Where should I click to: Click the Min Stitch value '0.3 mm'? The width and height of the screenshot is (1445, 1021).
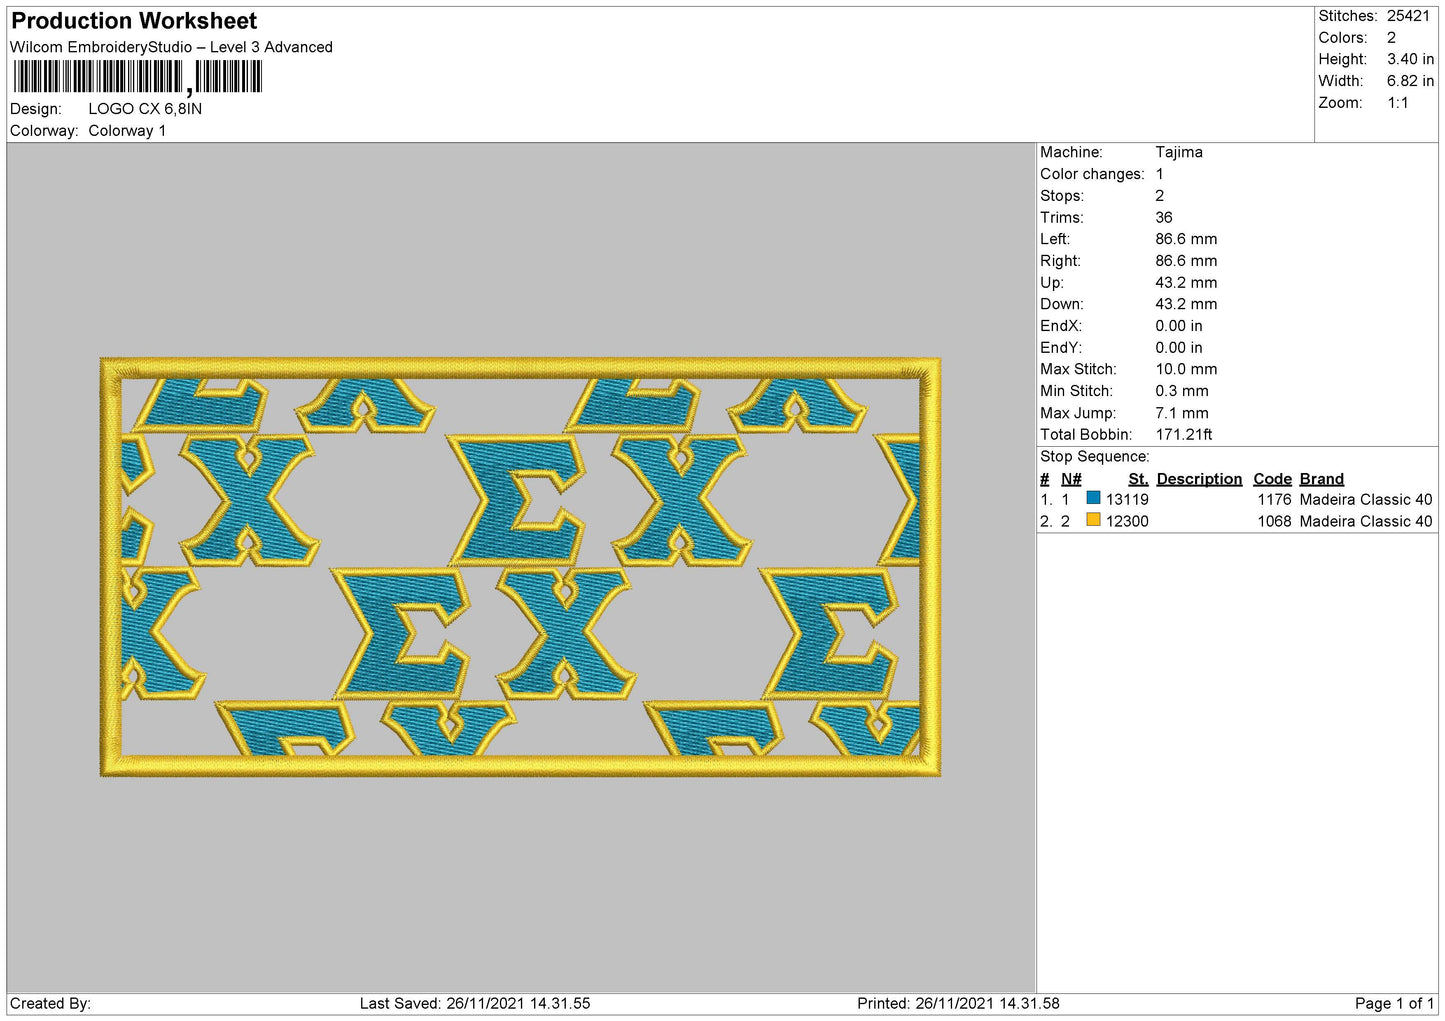click(1182, 391)
